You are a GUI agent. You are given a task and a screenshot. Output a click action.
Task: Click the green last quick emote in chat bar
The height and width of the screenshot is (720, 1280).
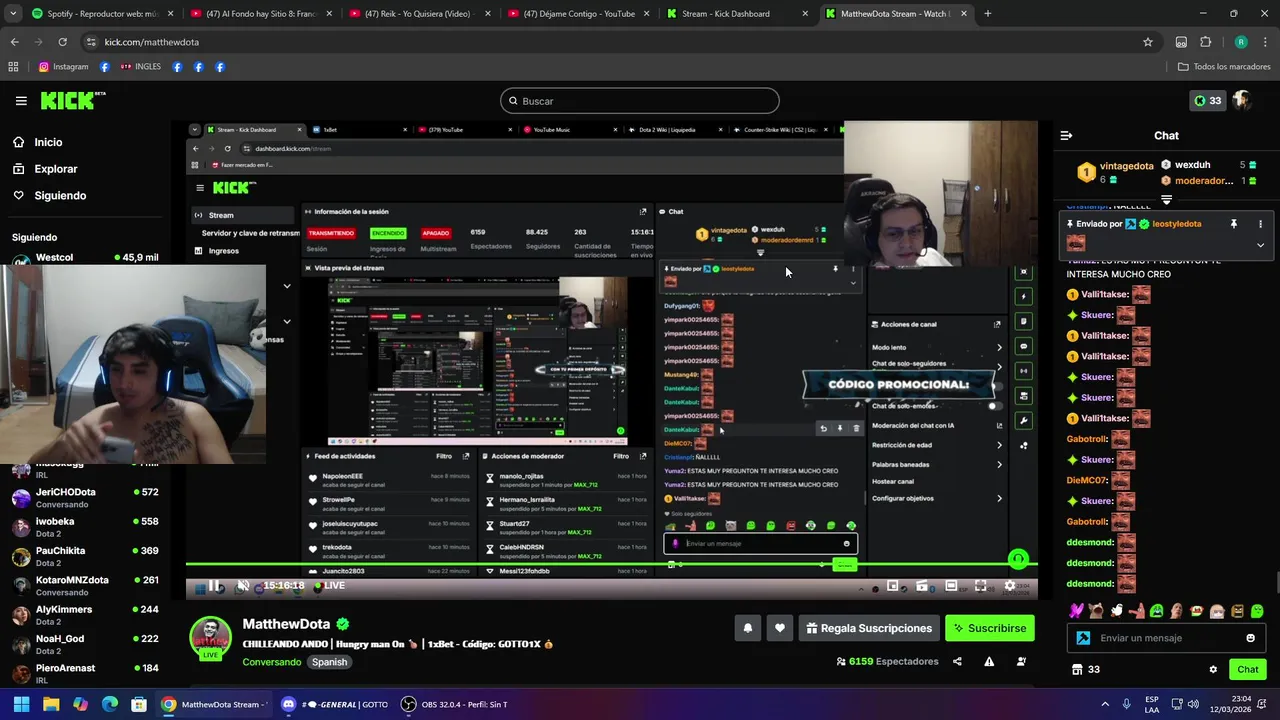click(x=1257, y=611)
